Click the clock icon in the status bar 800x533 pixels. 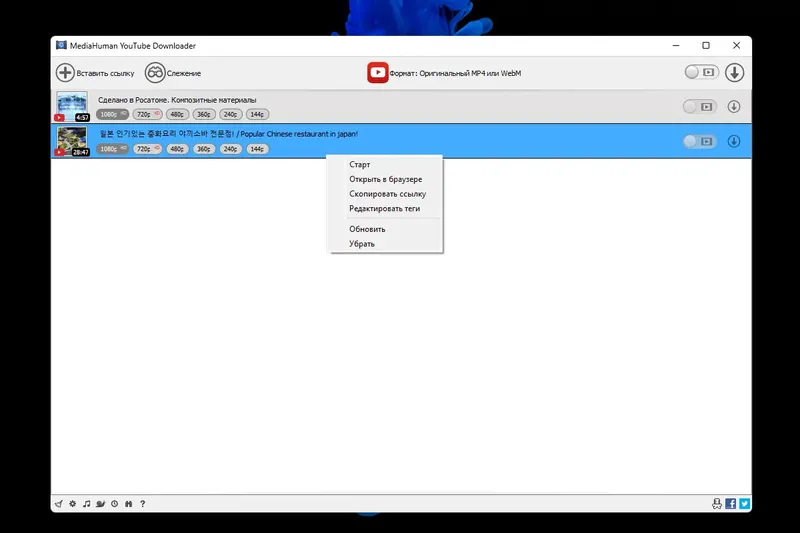[x=115, y=504]
